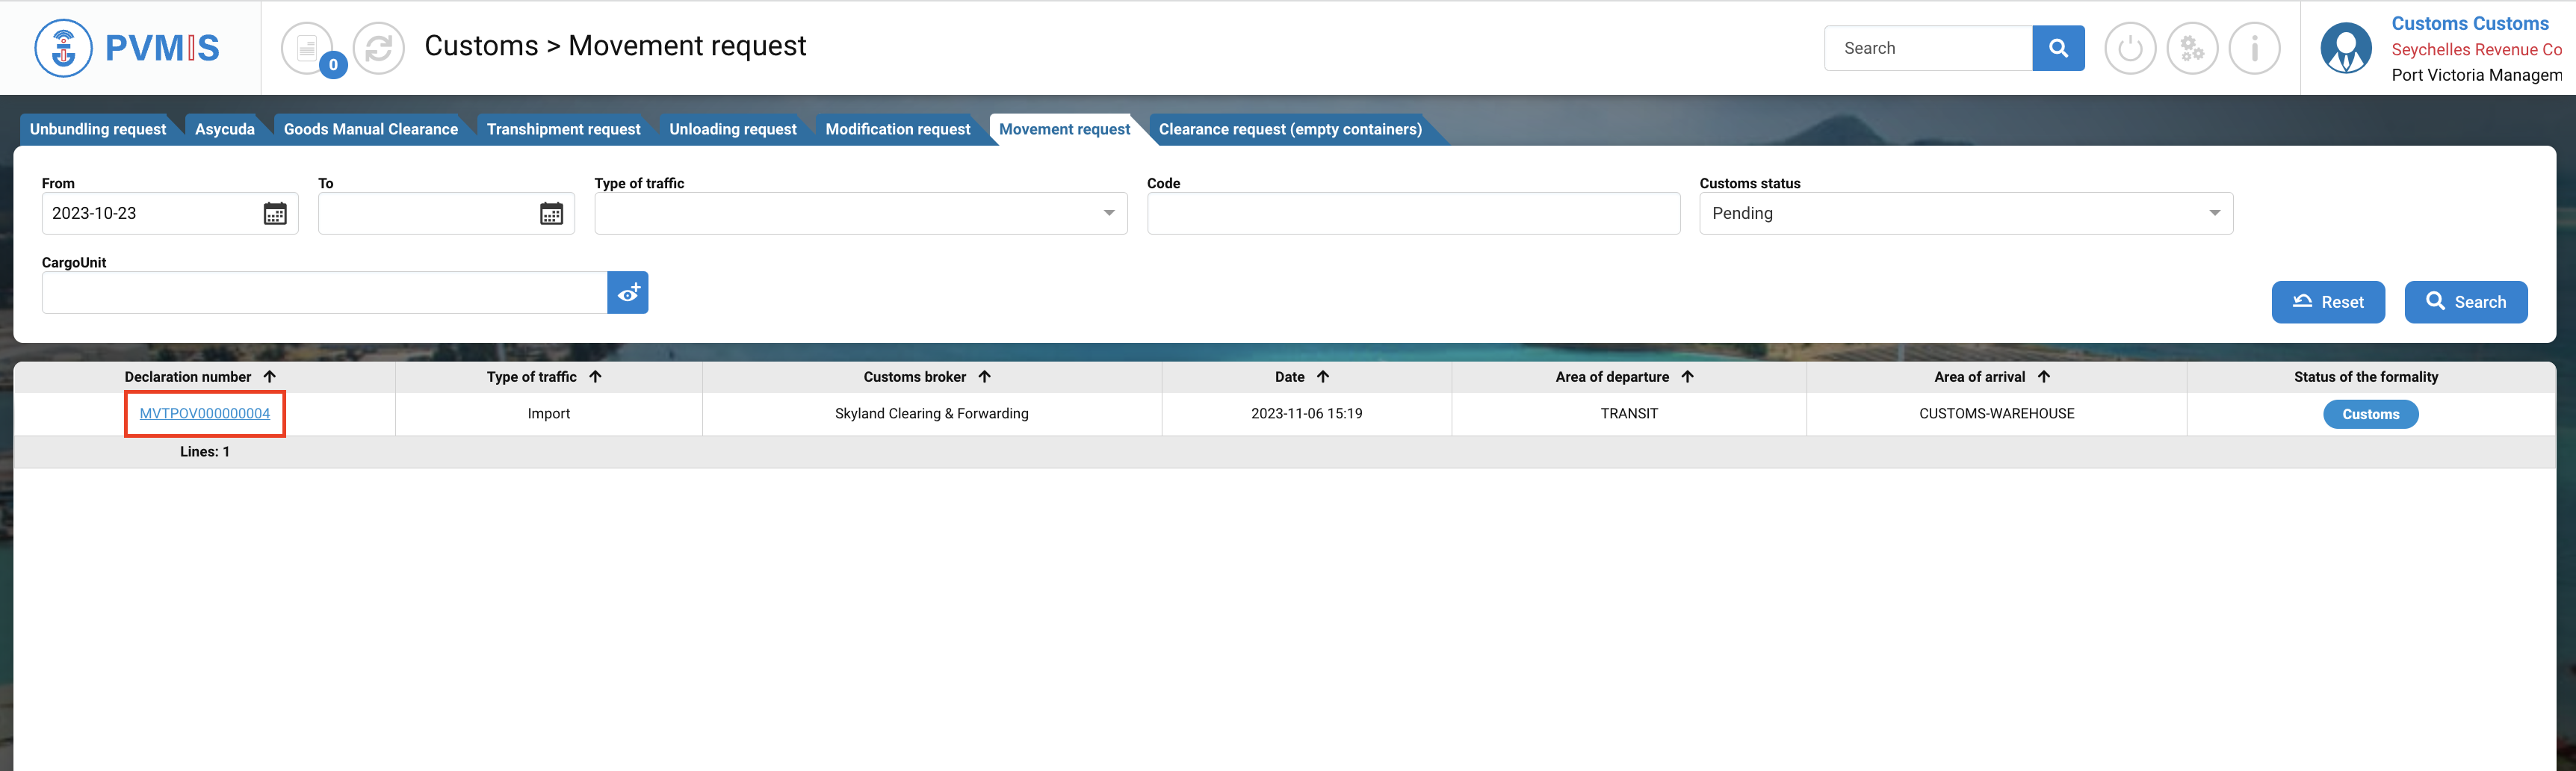Open the From date calendar picker
The width and height of the screenshot is (2576, 771).
point(275,214)
